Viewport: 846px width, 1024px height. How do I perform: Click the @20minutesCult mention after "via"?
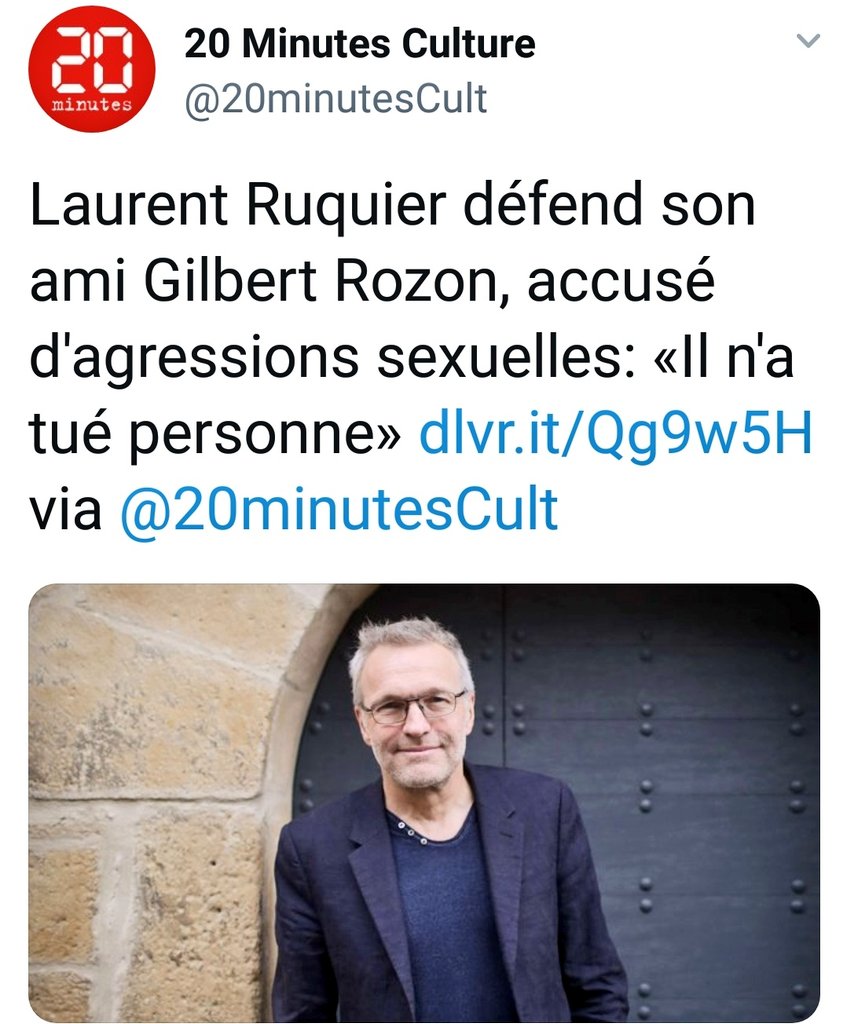[338, 509]
